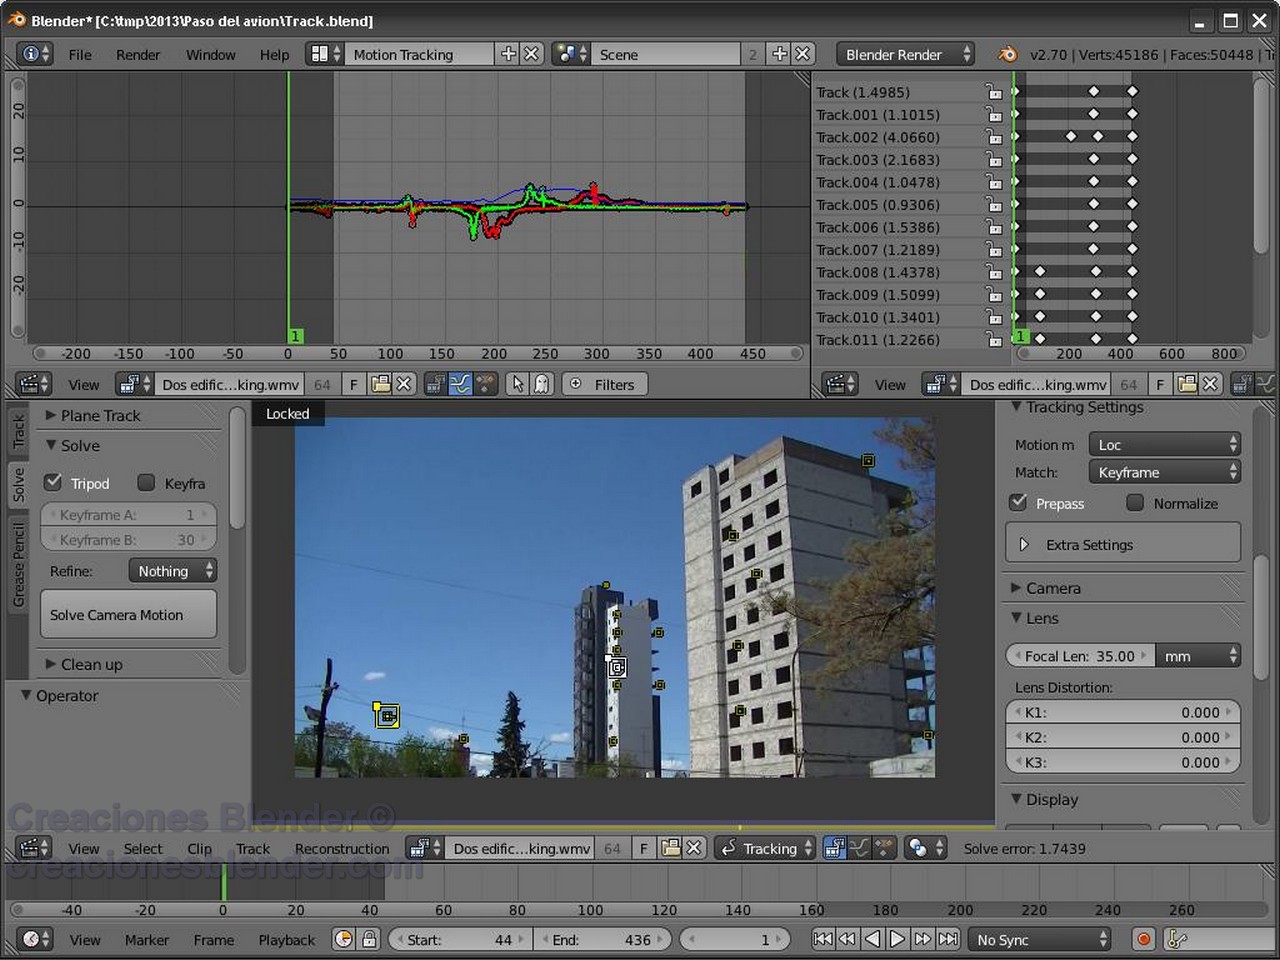The image size is (1280, 960).
Task: Uncheck the Prepass tracking setting
Action: pyautogui.click(x=1018, y=503)
